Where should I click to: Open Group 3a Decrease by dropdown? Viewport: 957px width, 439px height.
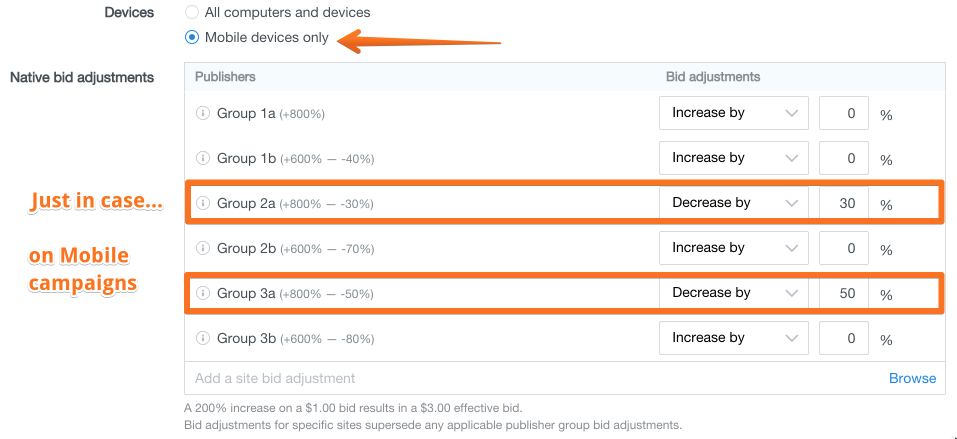734,293
